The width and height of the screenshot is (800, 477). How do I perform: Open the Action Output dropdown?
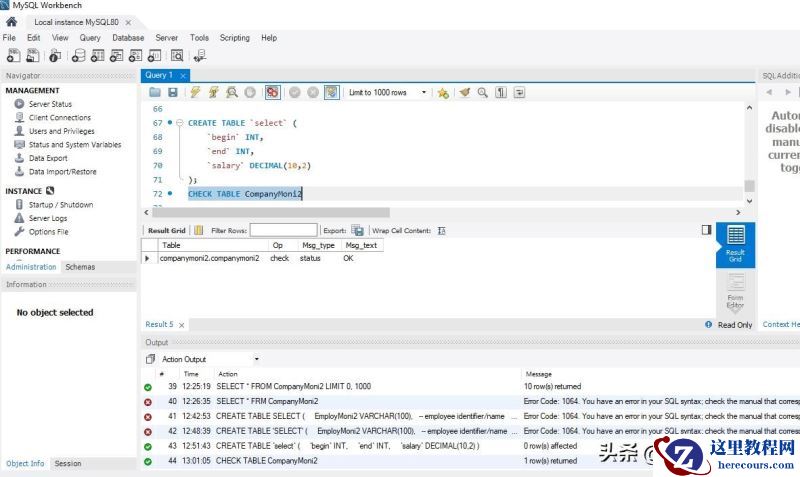pos(256,359)
